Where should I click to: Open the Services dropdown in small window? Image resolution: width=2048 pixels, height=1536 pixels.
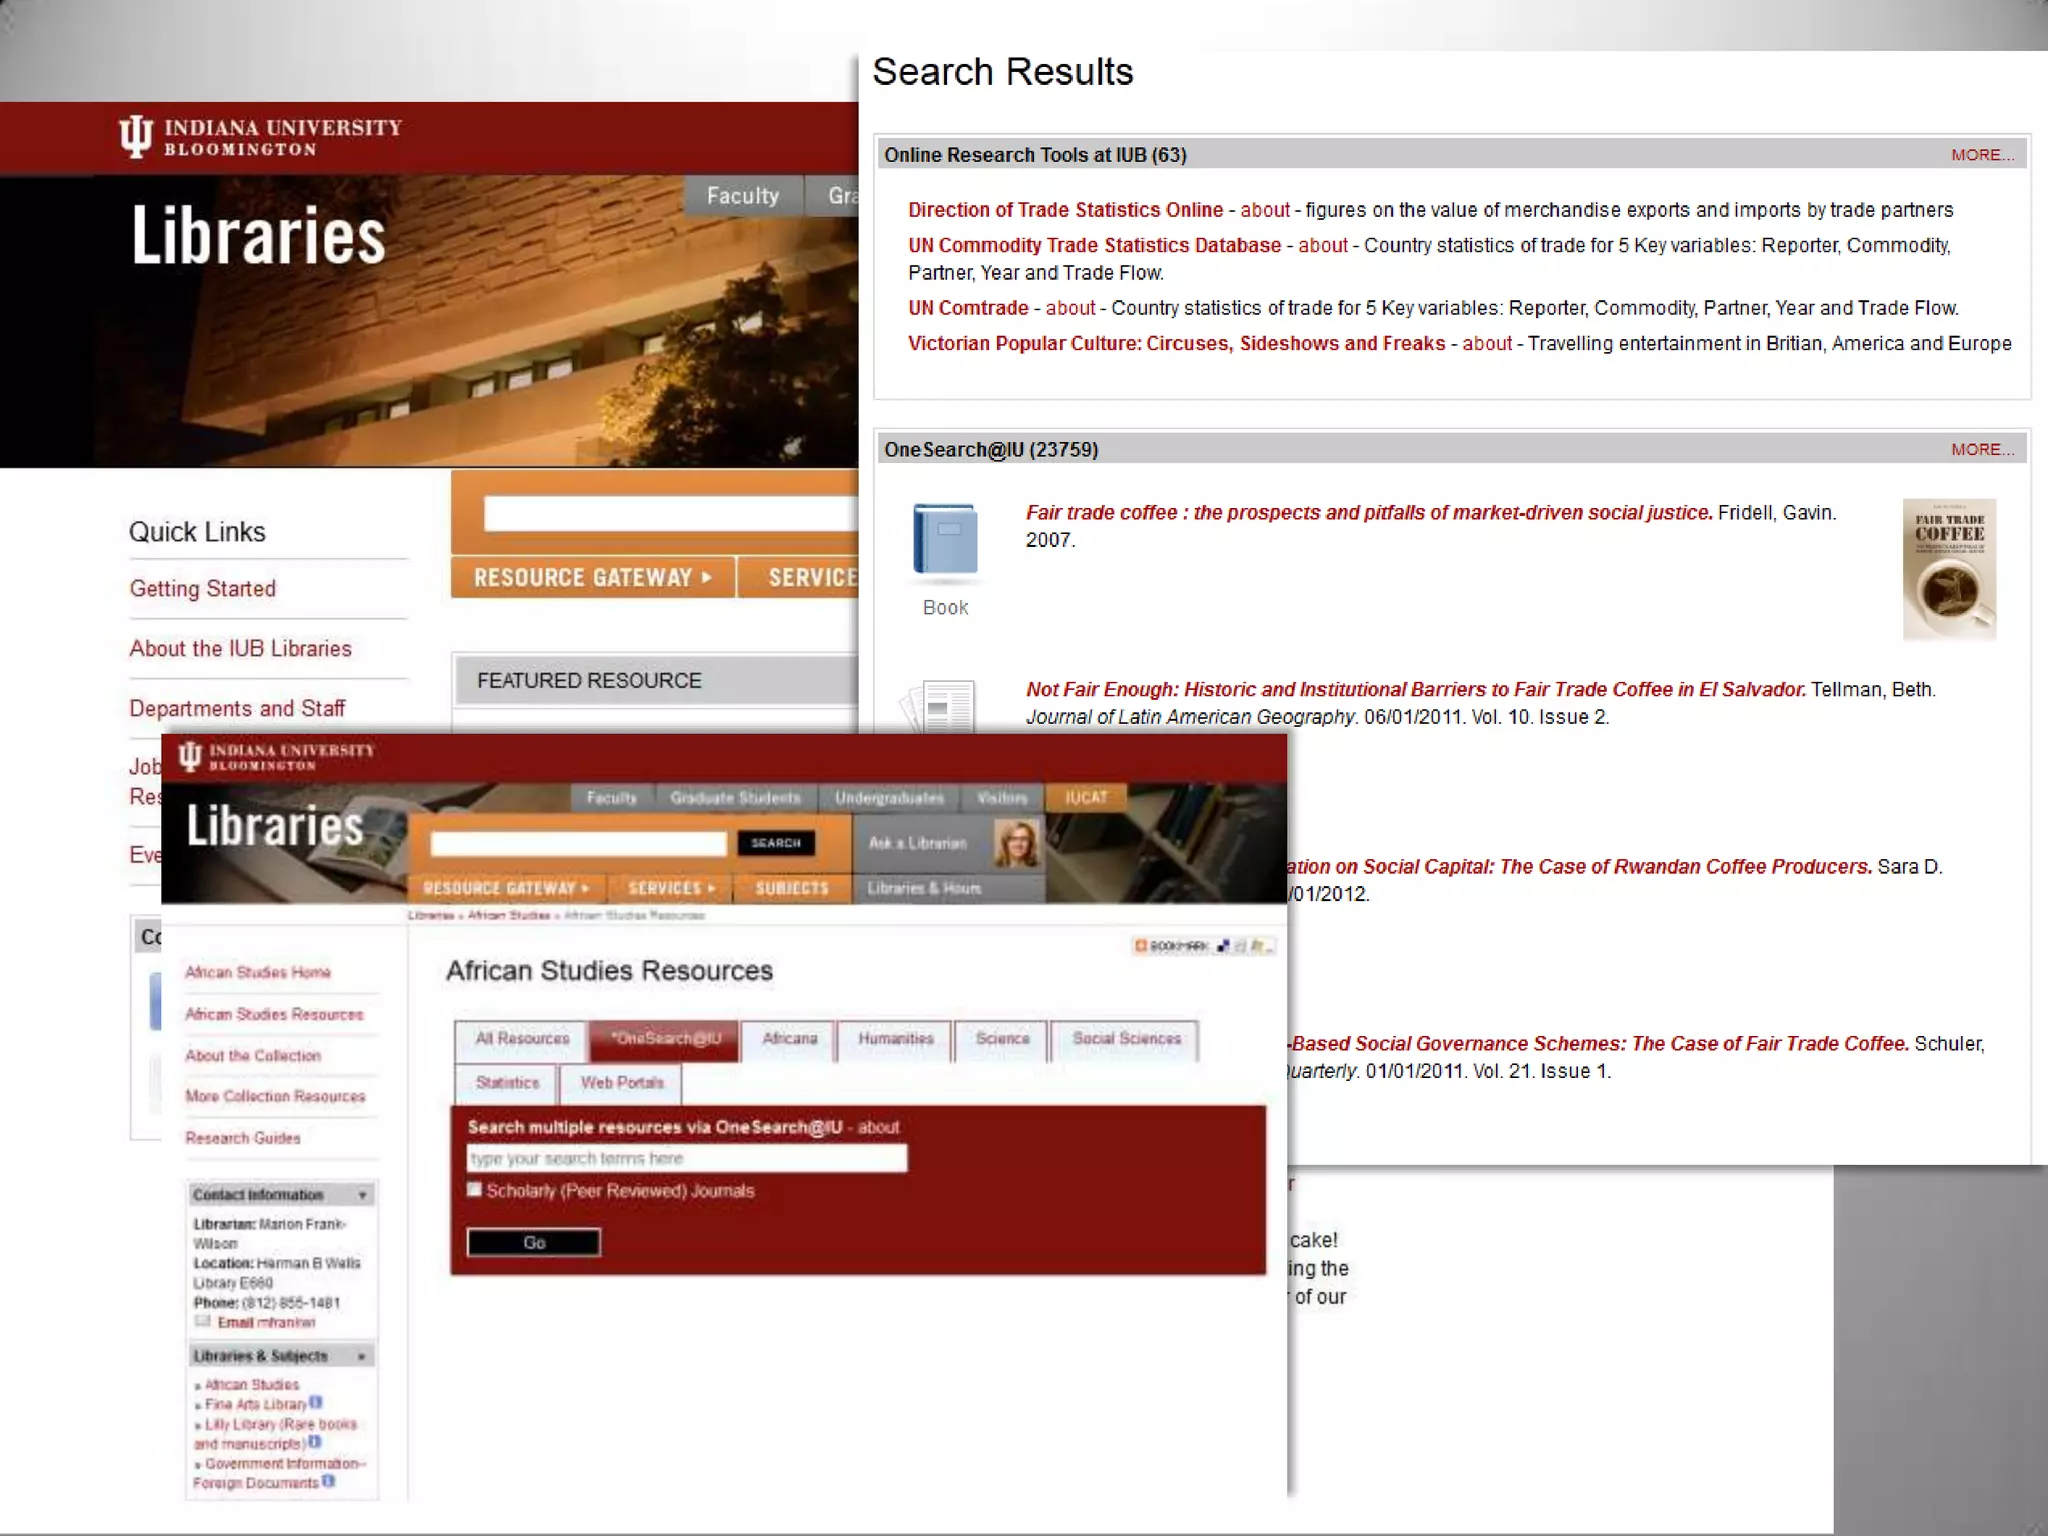(671, 888)
